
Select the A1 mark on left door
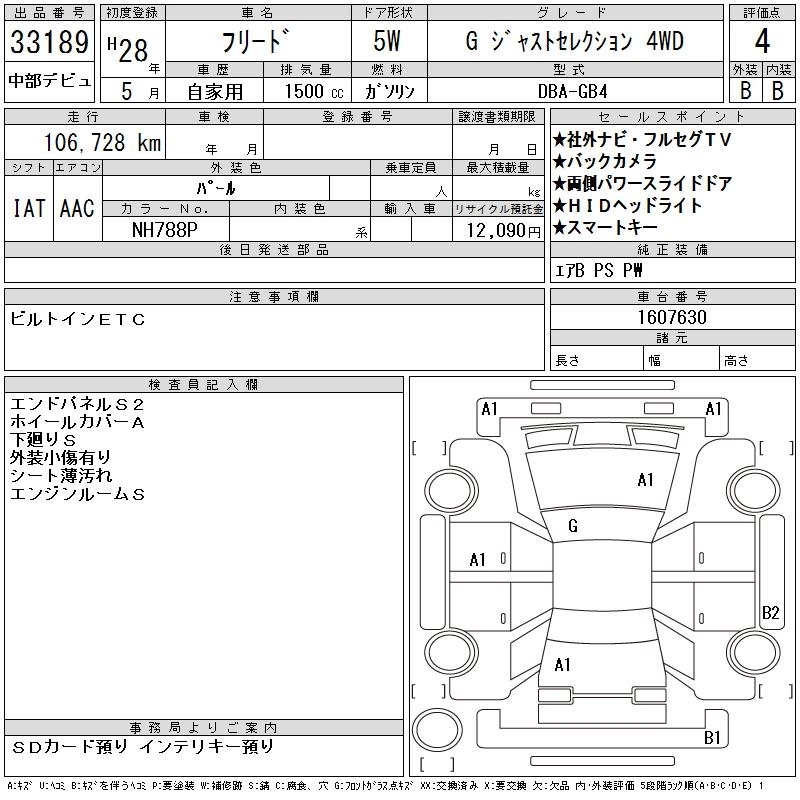click(x=478, y=559)
